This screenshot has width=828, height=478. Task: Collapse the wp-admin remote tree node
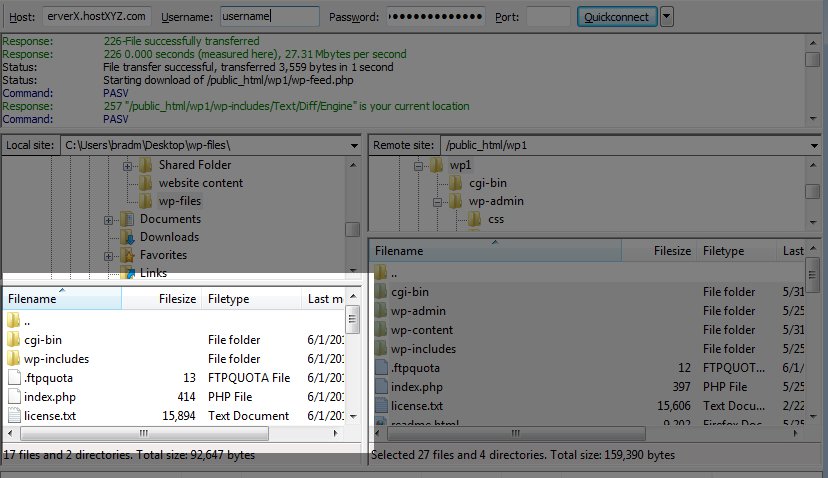(437, 202)
